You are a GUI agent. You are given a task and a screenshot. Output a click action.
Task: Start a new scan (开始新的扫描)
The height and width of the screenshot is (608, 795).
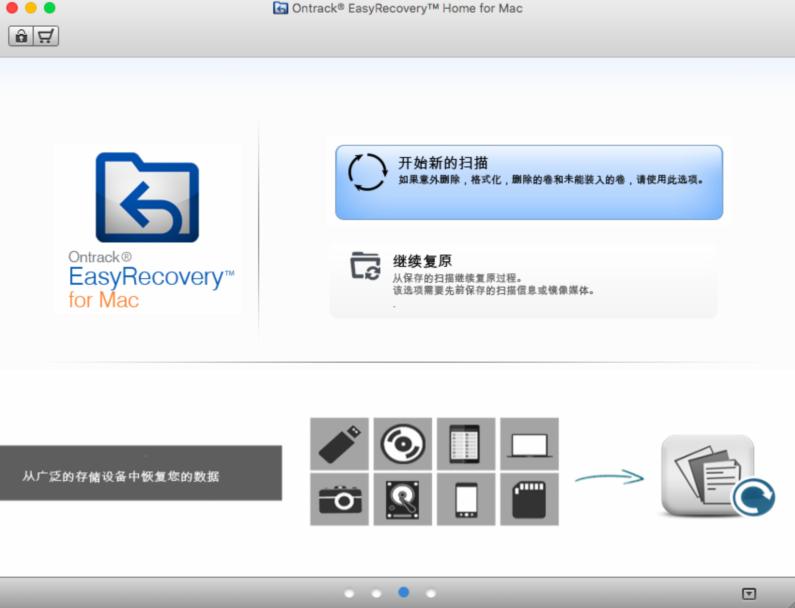coord(529,182)
